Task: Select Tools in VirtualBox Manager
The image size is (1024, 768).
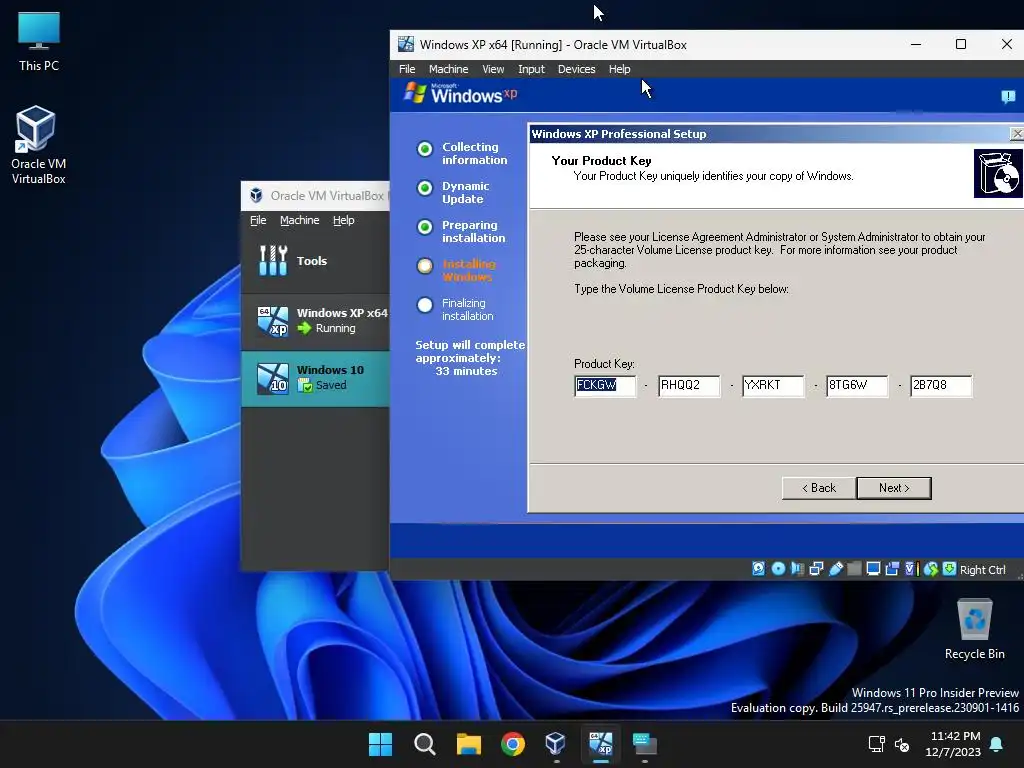Action: click(315, 261)
